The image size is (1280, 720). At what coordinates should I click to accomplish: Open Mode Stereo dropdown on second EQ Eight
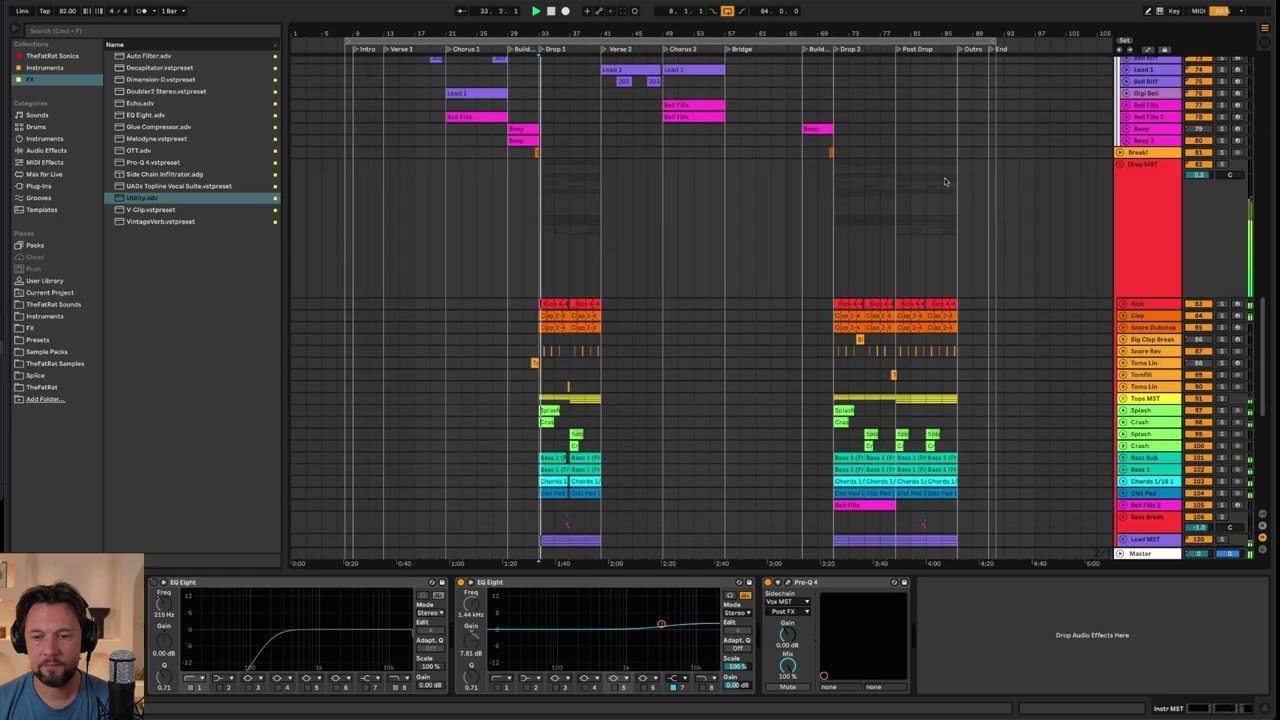(737, 613)
